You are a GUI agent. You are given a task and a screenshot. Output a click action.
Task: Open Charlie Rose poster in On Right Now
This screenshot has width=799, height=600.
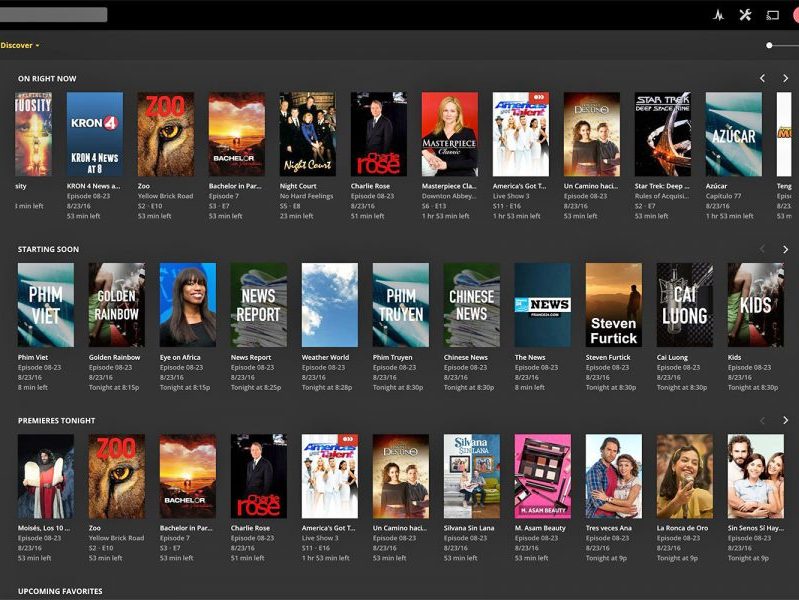(379, 134)
